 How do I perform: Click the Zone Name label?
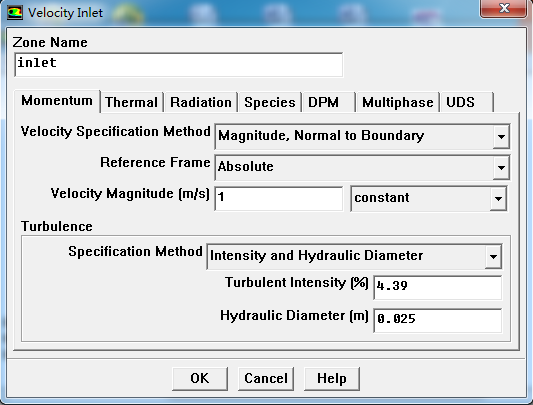(50, 43)
